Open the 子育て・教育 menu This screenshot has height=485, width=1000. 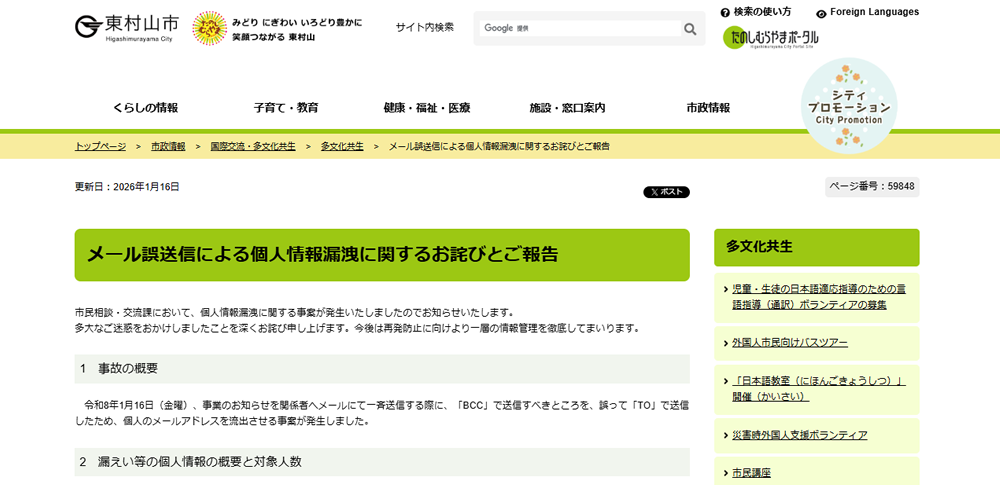click(x=286, y=108)
